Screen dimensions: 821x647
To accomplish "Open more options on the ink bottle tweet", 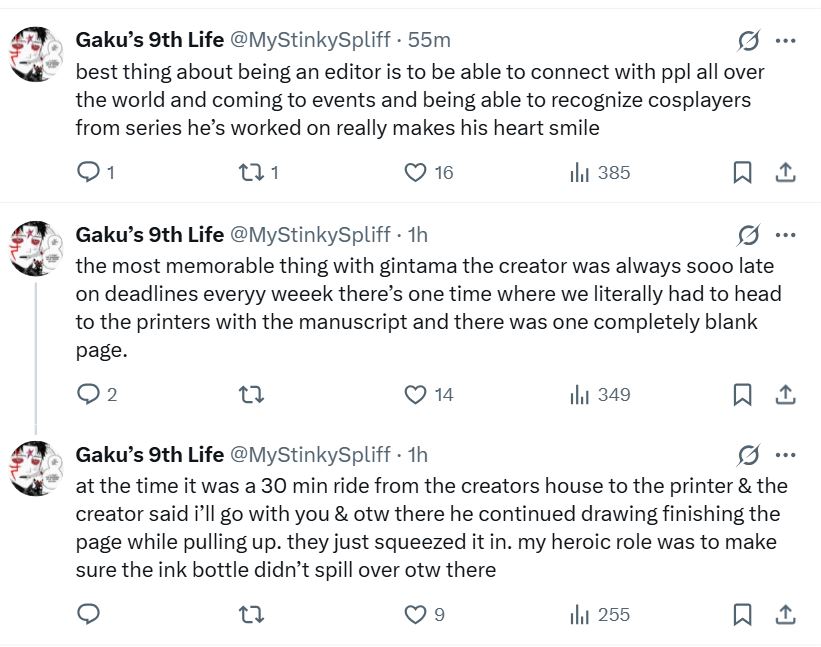I will tap(786, 455).
